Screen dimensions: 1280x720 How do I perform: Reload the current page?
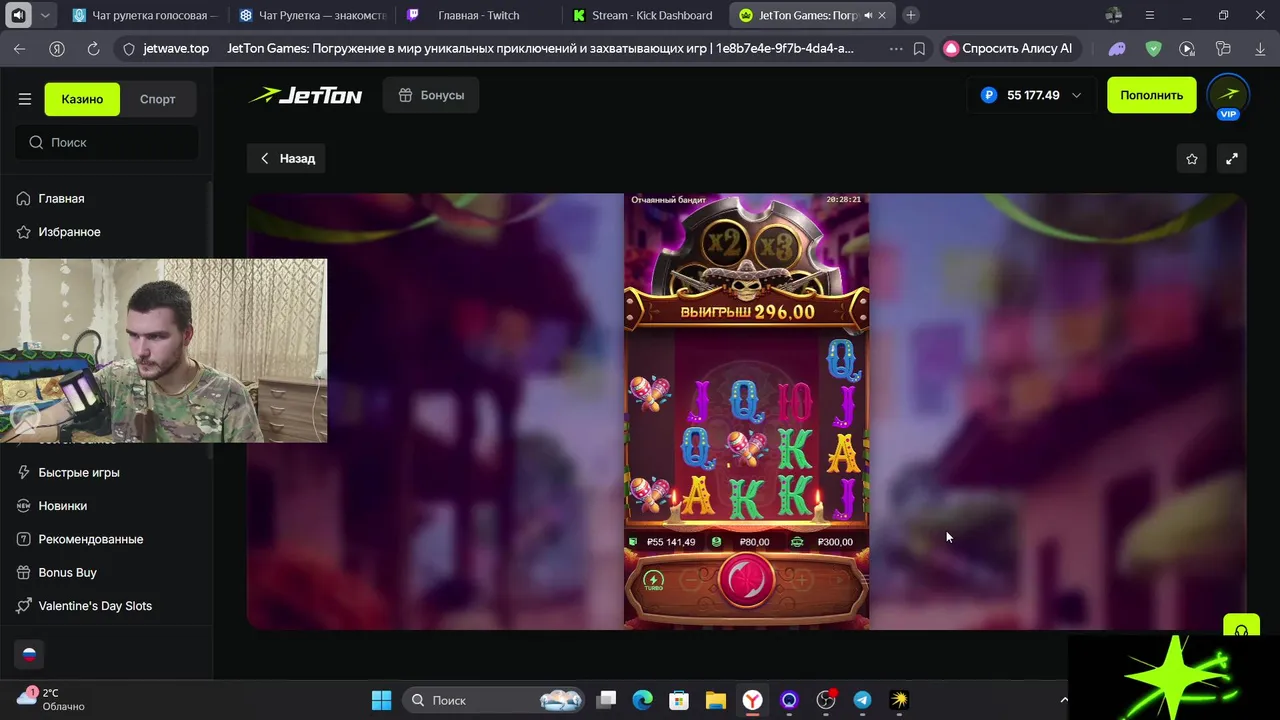coord(93,48)
